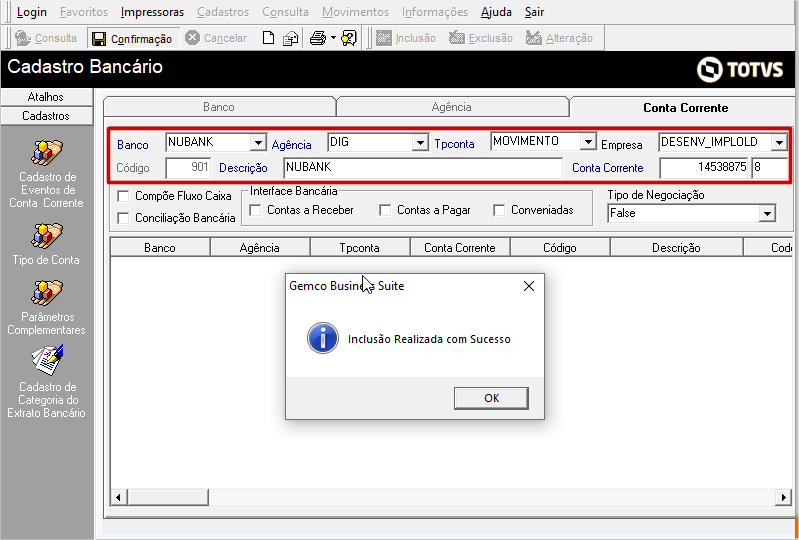Click the Conta Corrente column header

(460, 248)
